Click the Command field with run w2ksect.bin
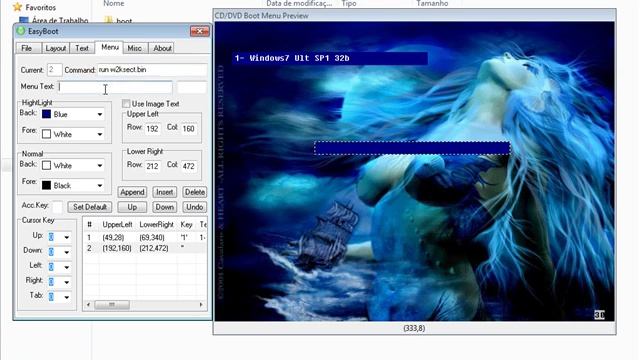 click(x=152, y=70)
